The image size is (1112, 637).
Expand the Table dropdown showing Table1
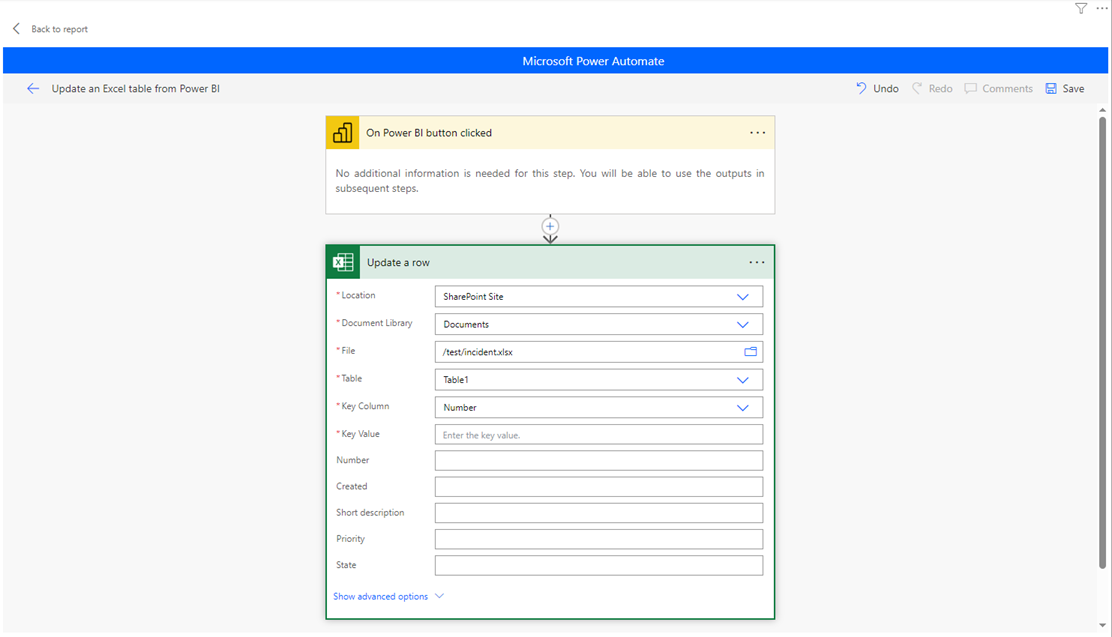coord(743,380)
